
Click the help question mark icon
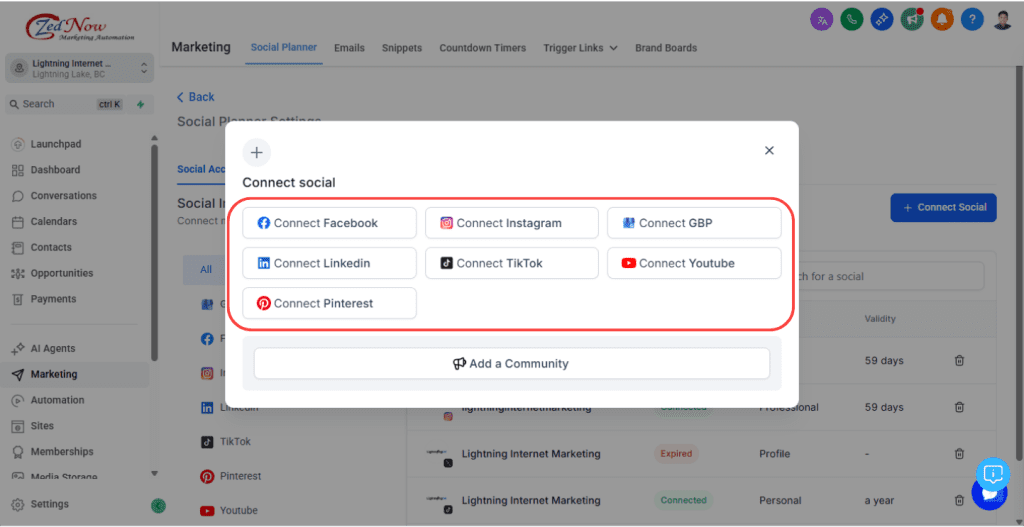[x=972, y=19]
